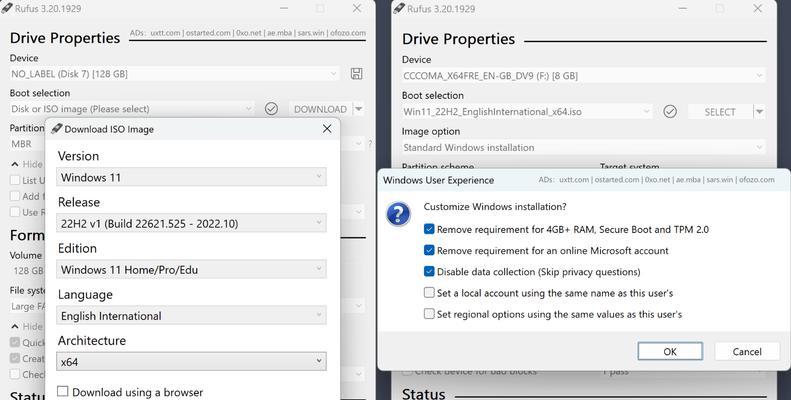
Task: Toggle the Use Rufus MBR checkbox in left window
Action: point(15,212)
